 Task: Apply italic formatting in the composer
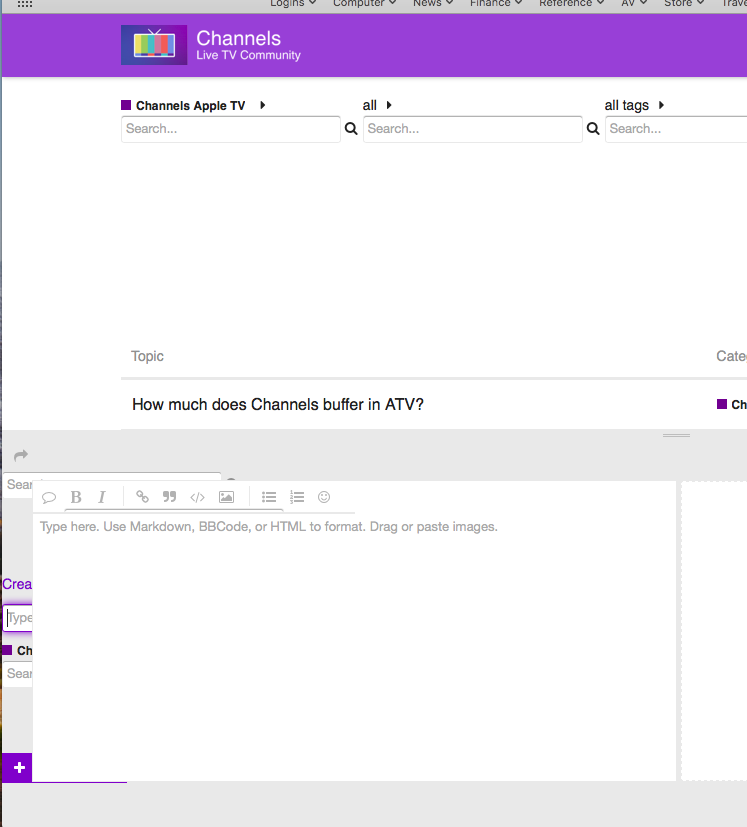101,497
